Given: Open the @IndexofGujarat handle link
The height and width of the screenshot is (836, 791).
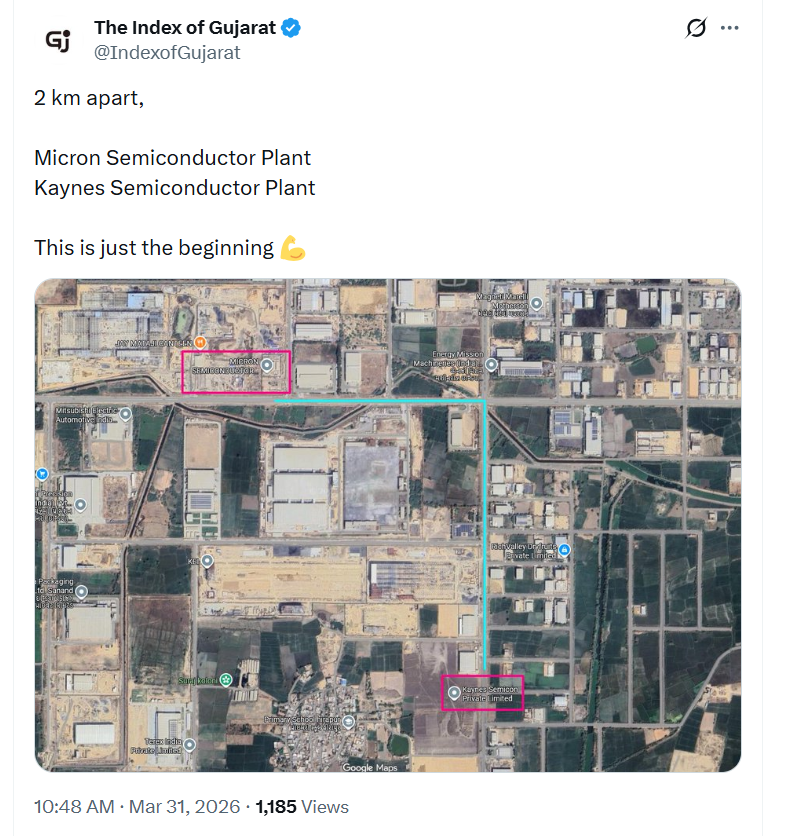Looking at the screenshot, I should (167, 53).
